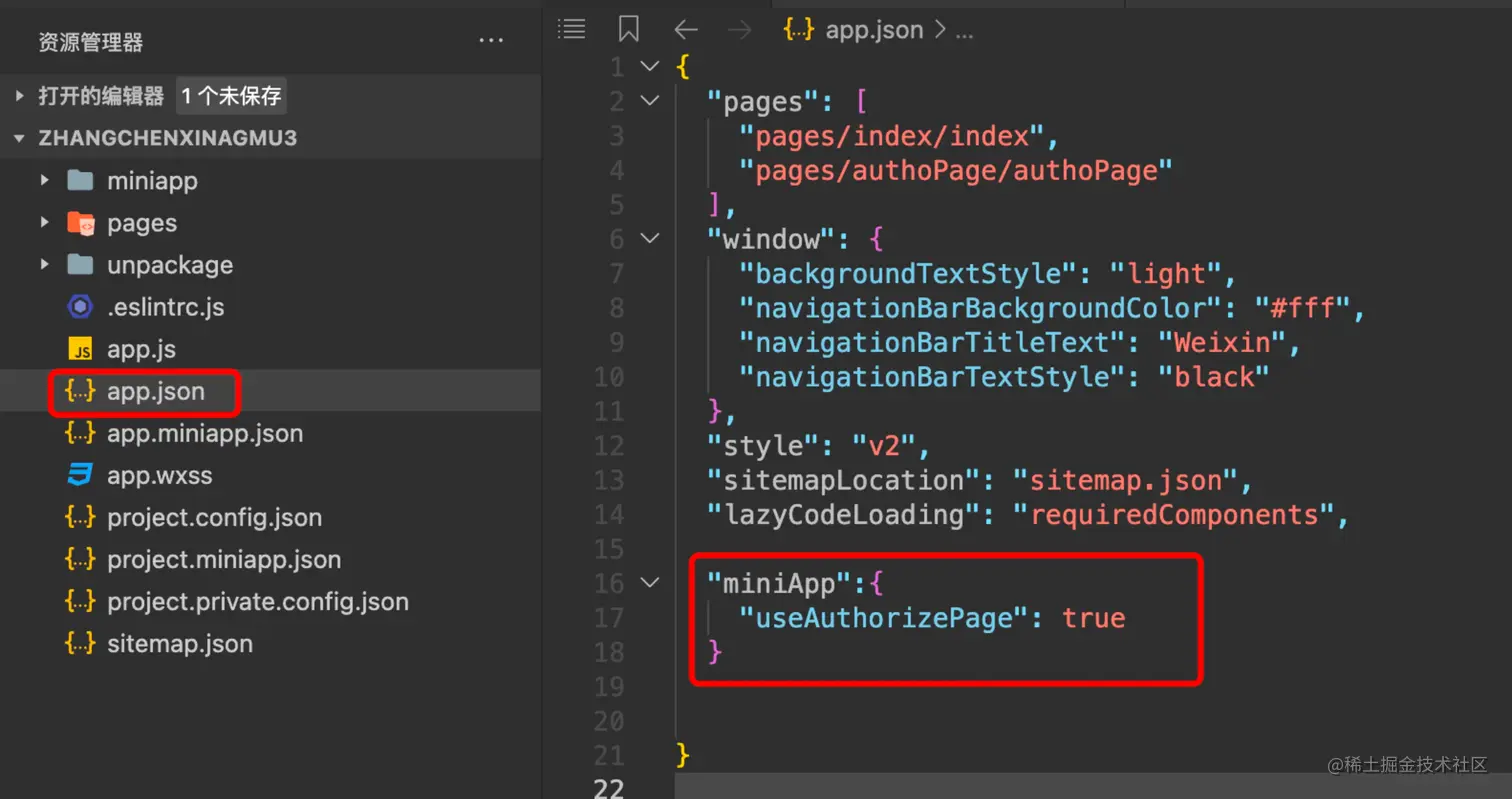Click the "pages/authoPage/authoPage" string
Viewport: 1512px width, 799px height.
(955, 170)
